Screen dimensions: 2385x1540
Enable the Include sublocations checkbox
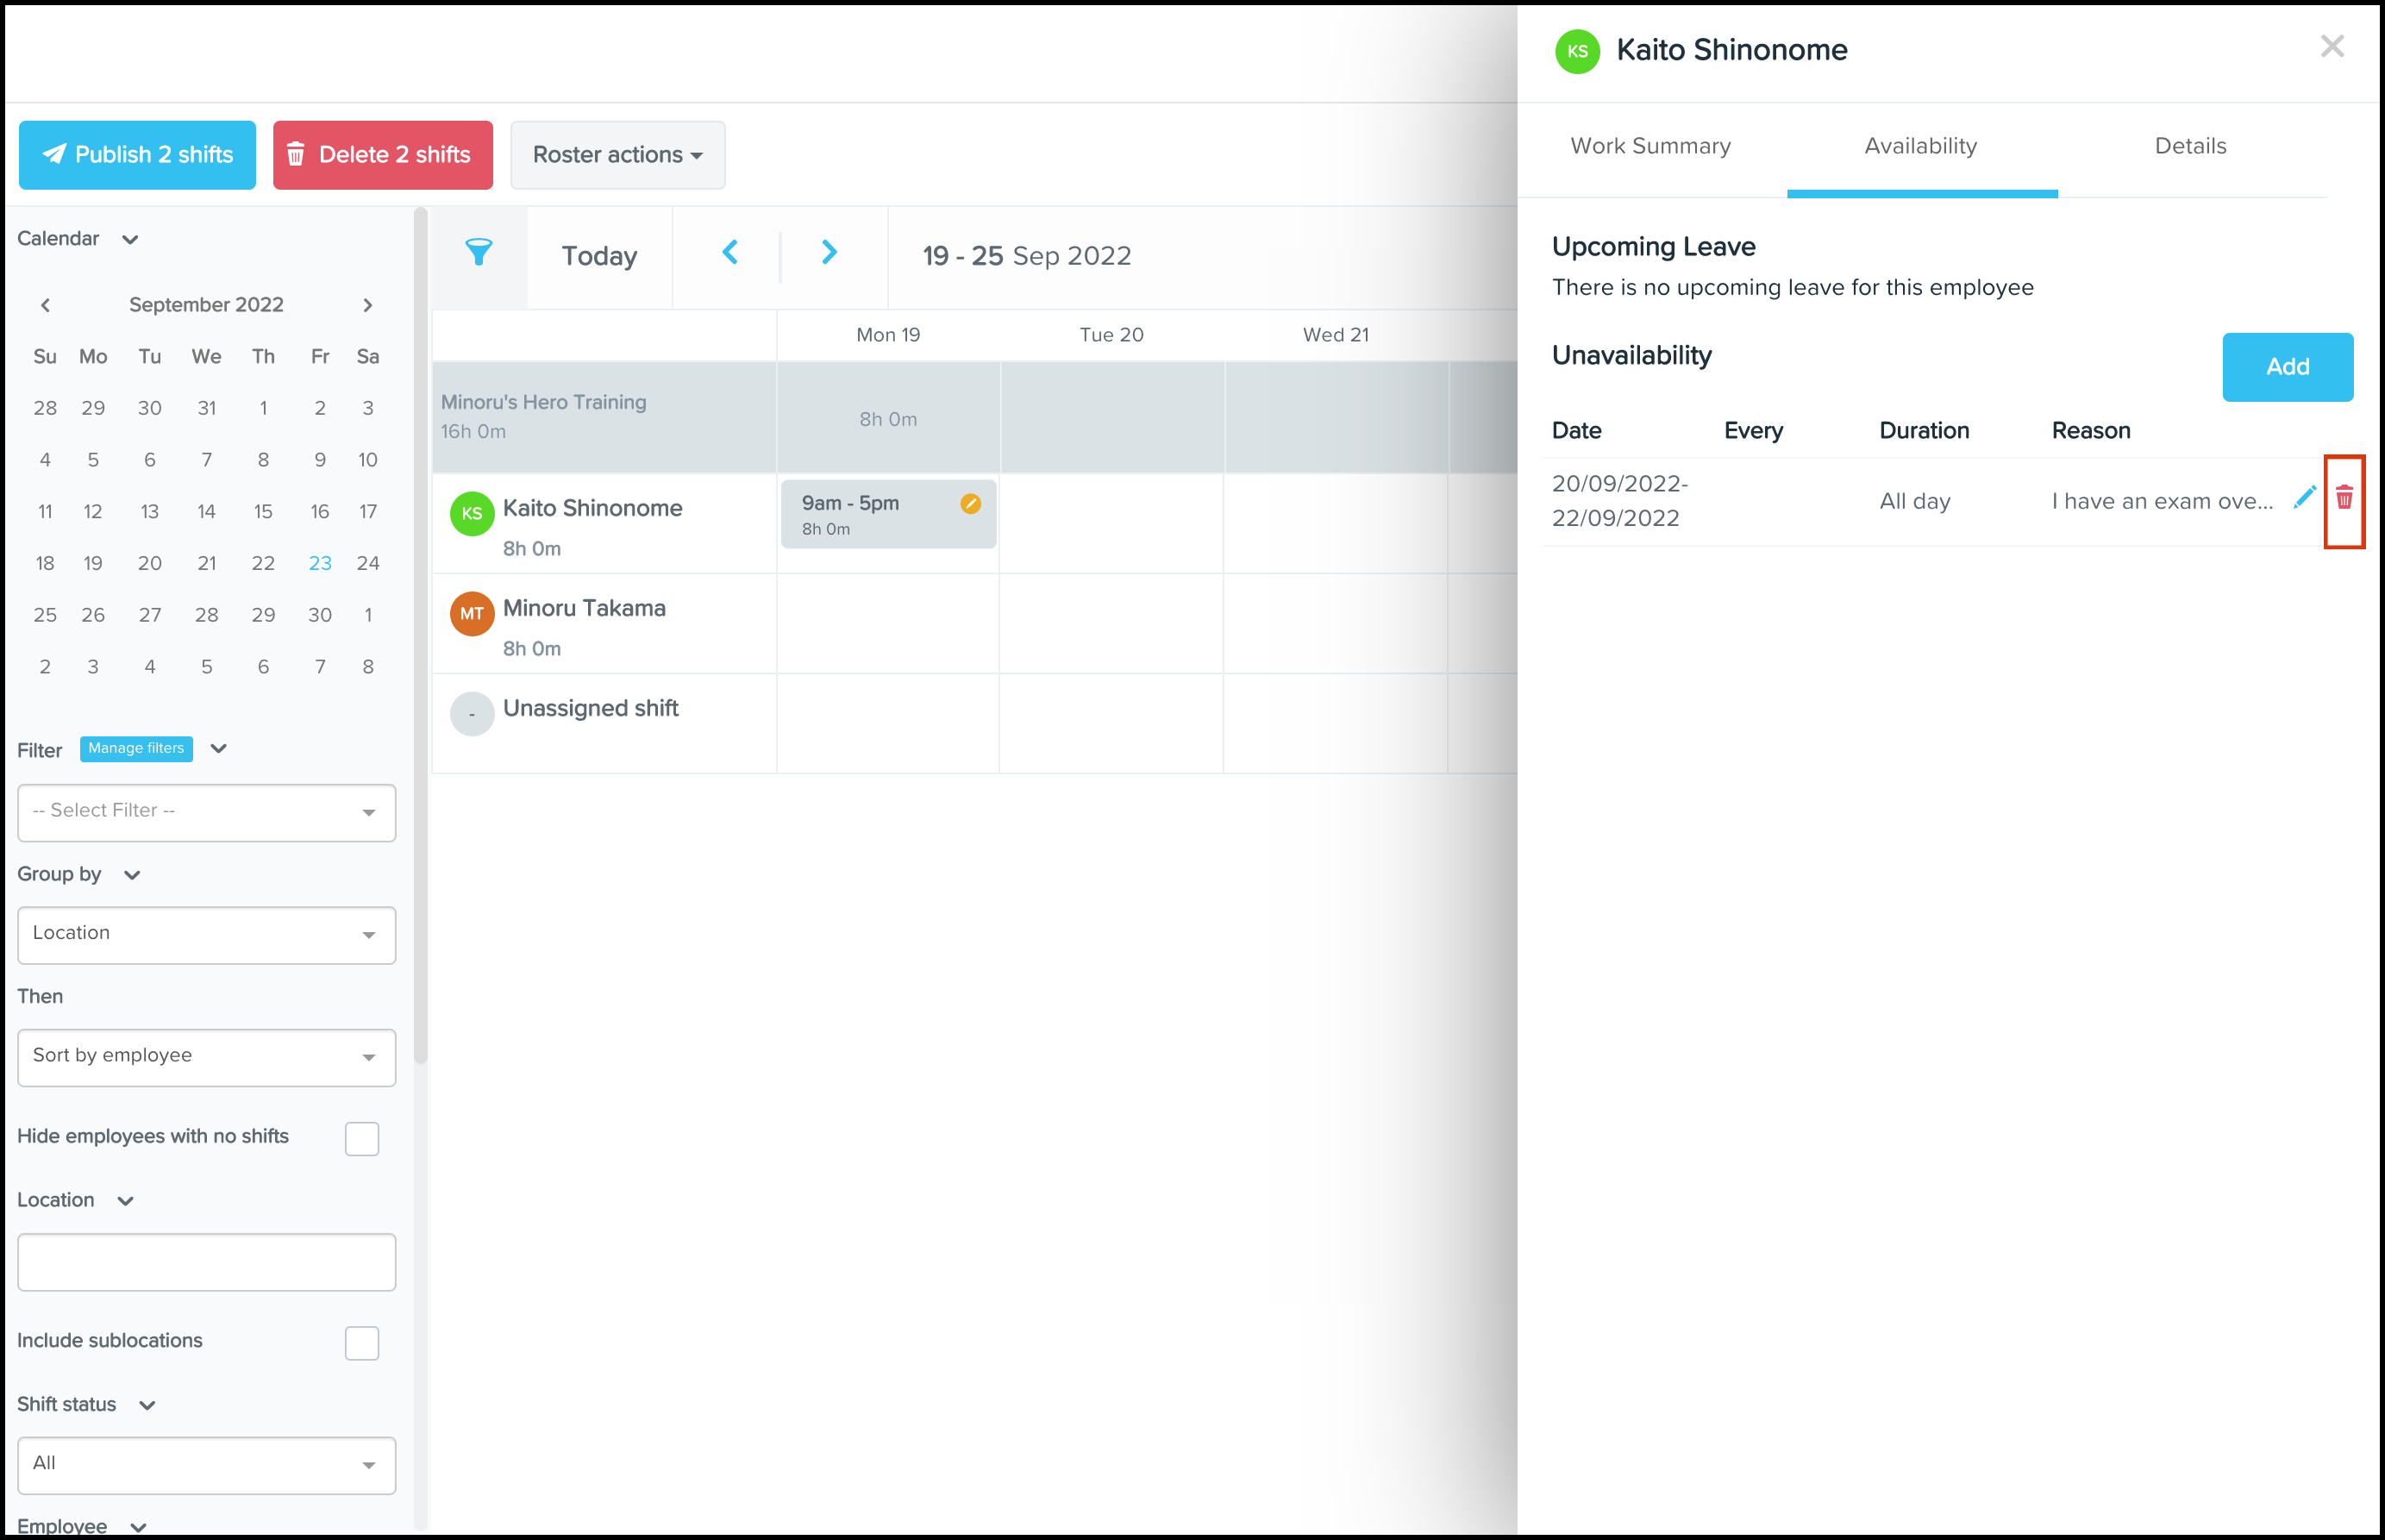[361, 1343]
